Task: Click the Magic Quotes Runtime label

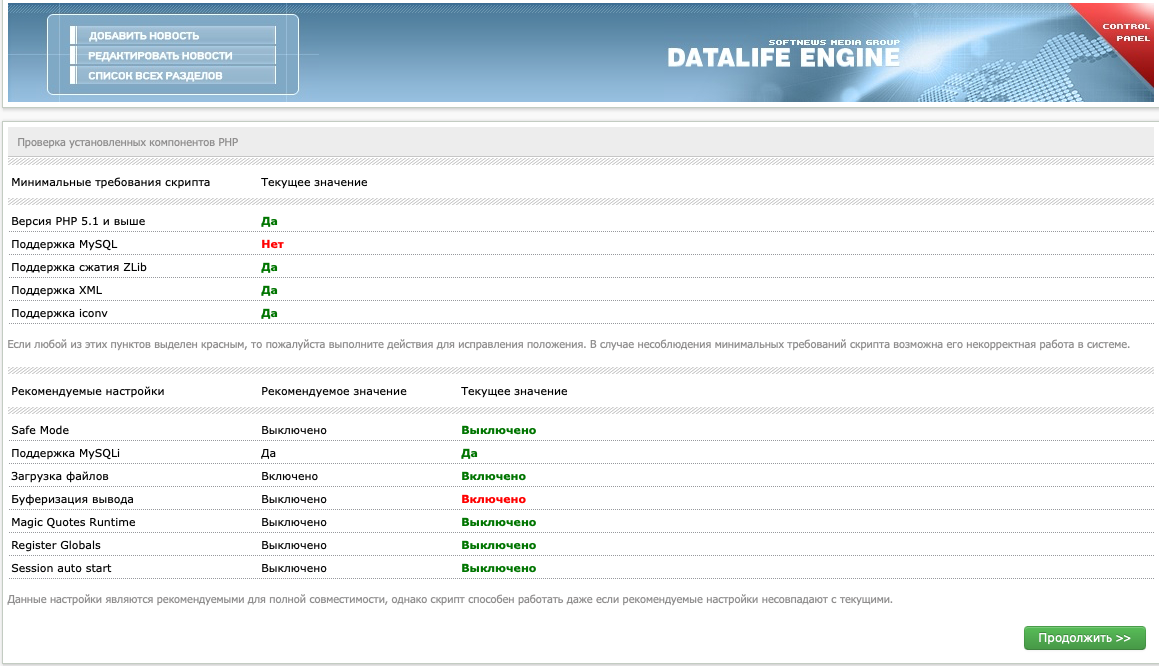Action: tap(73, 522)
